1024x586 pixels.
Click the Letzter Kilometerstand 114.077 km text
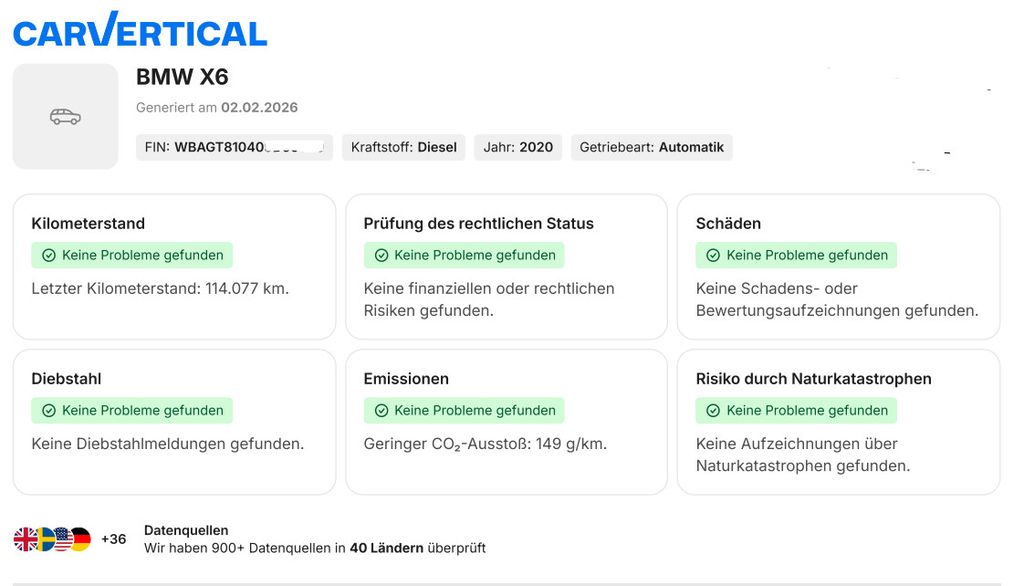160,288
